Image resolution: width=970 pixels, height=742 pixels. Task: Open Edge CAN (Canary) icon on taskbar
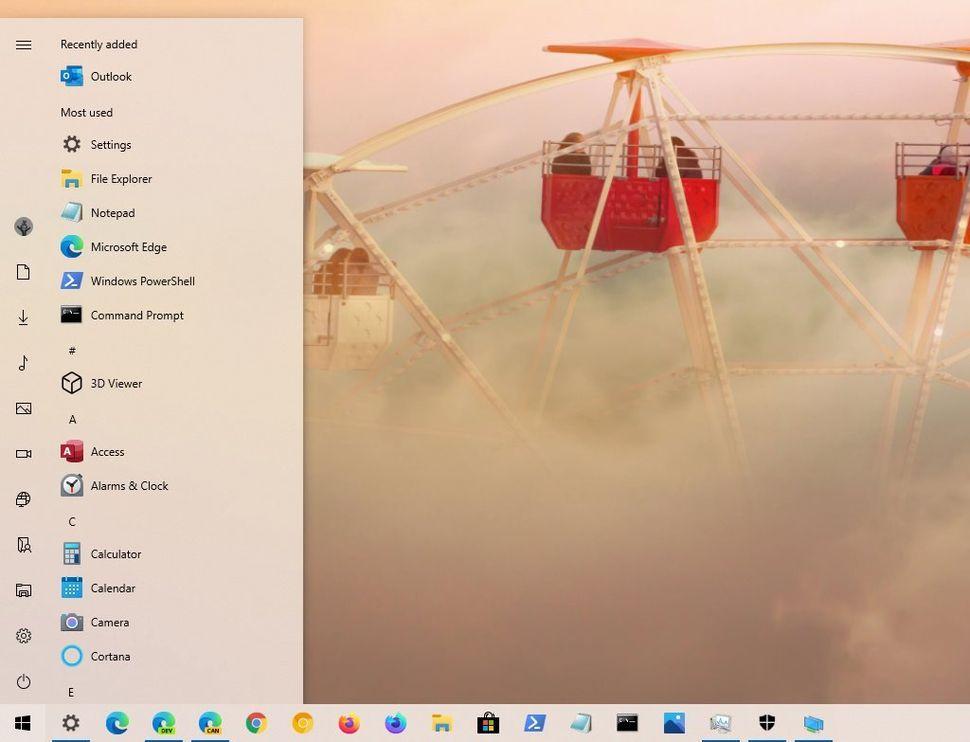[210, 723]
